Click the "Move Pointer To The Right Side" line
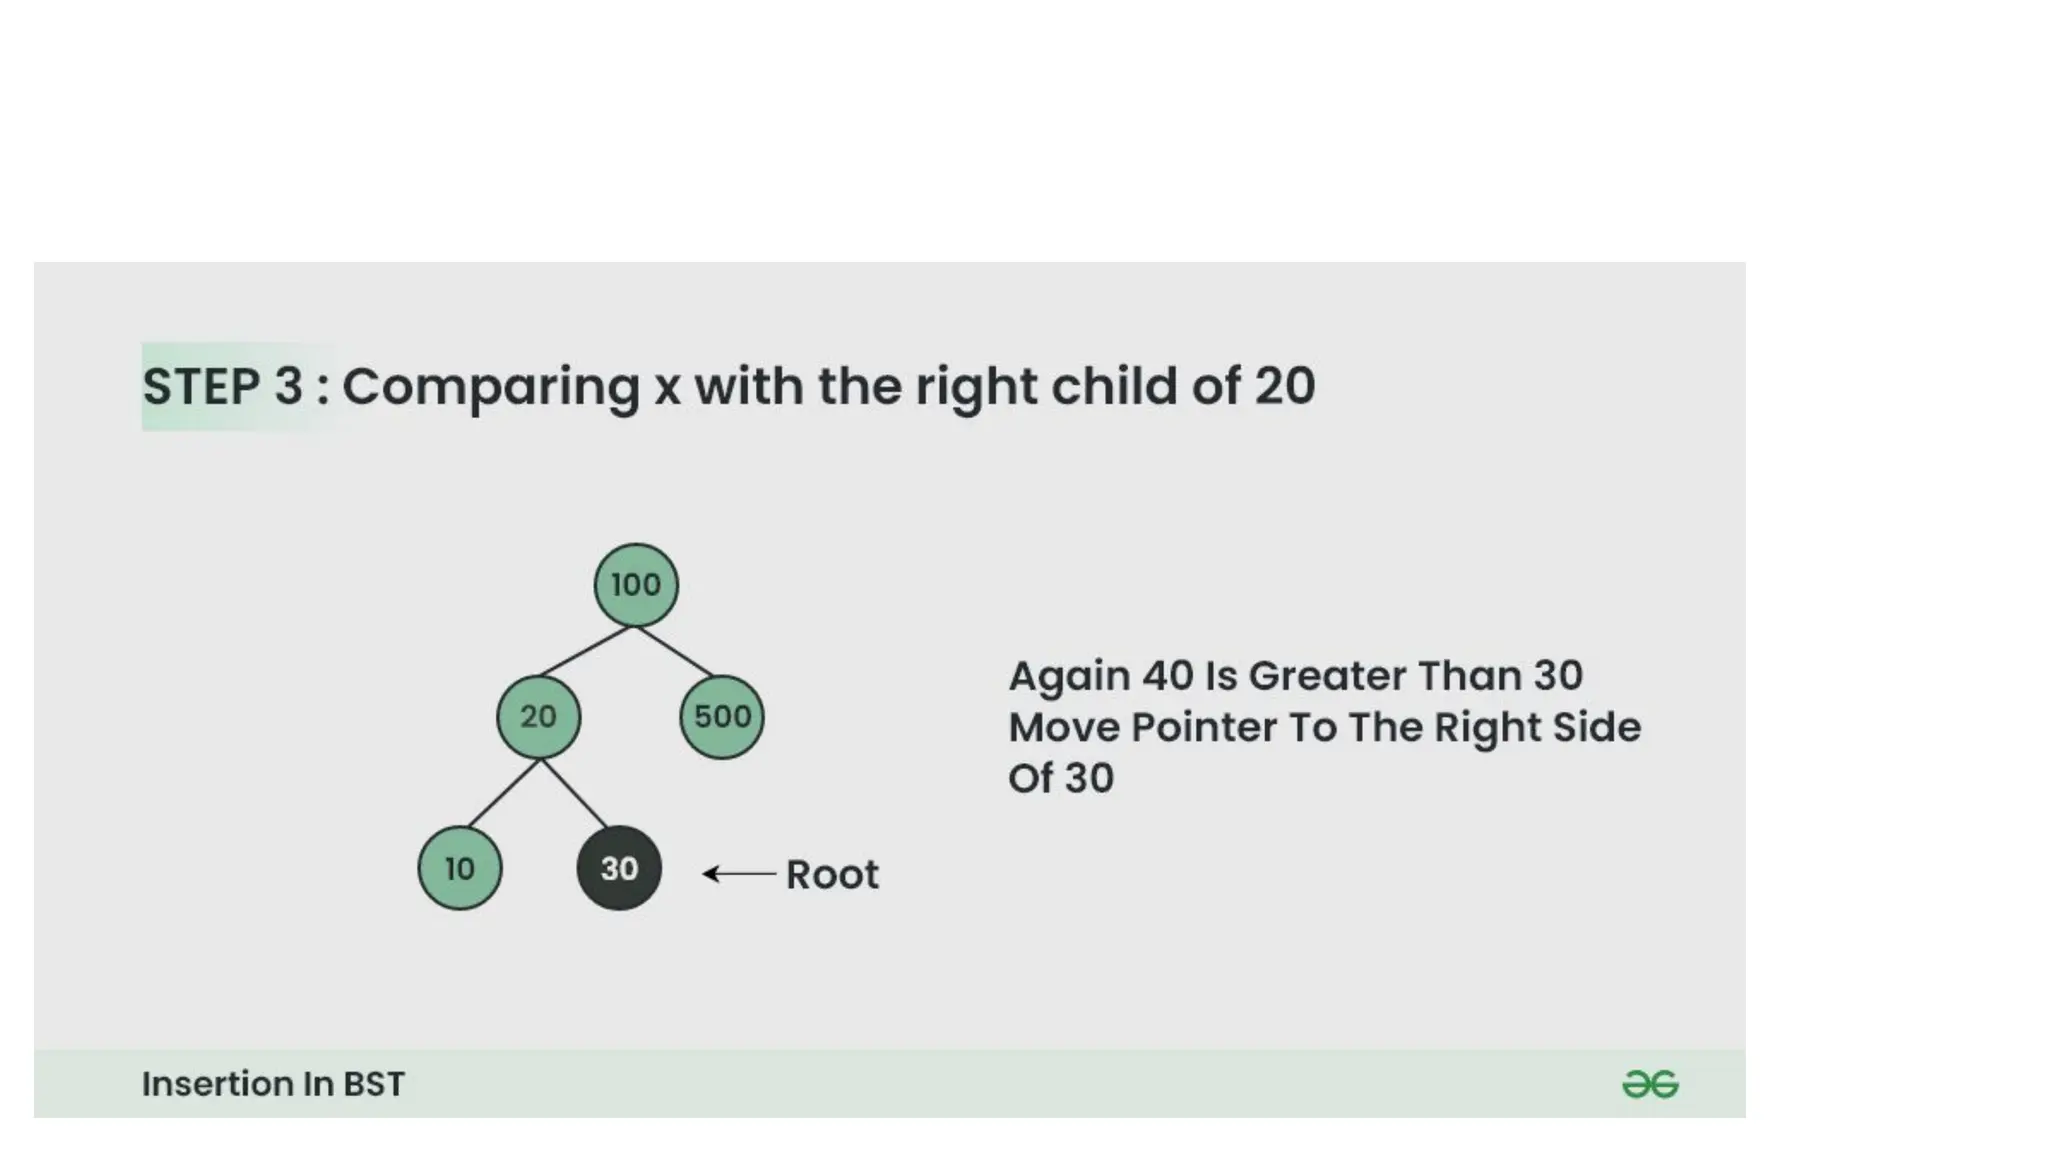This screenshot has width=2048, height=1152. point(1324,727)
